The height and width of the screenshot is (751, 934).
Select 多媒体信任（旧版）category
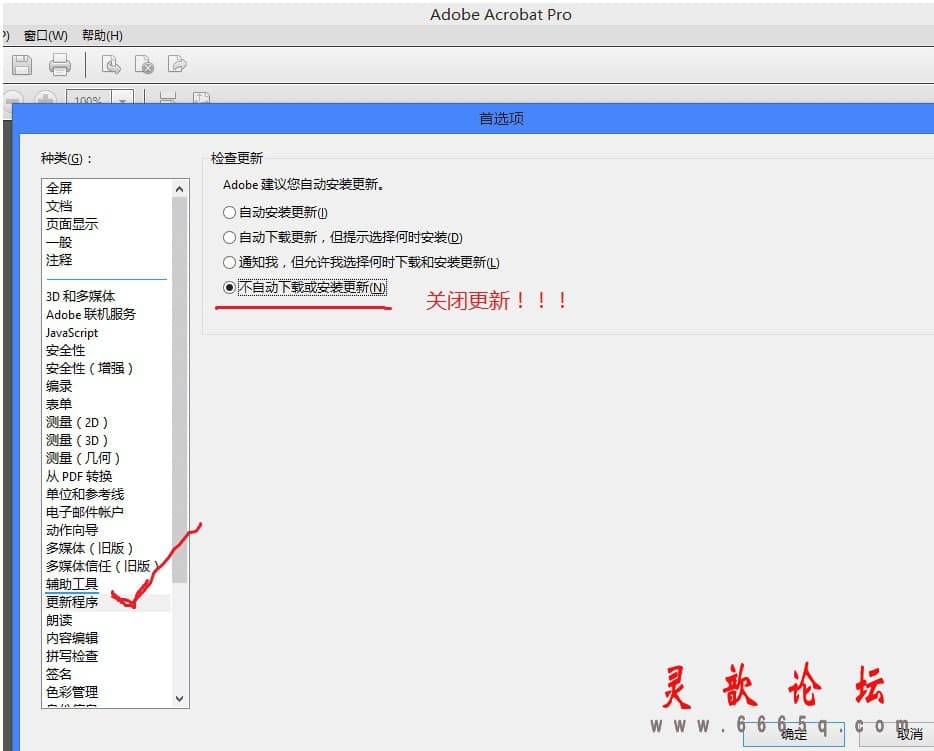click(x=102, y=566)
